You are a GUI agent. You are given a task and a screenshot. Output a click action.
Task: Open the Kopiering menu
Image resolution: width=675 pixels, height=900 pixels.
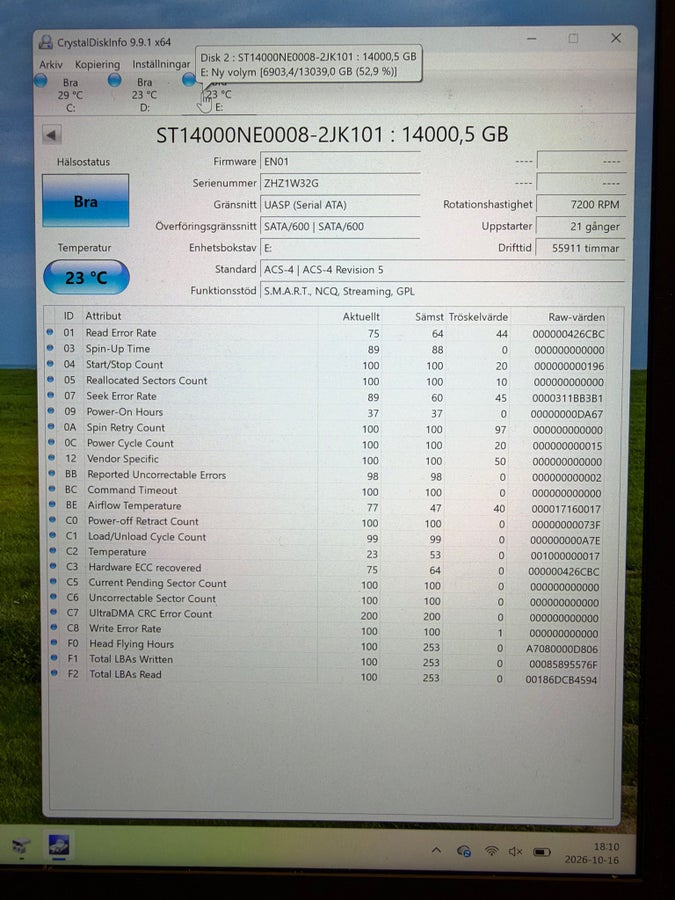pyautogui.click(x=98, y=64)
